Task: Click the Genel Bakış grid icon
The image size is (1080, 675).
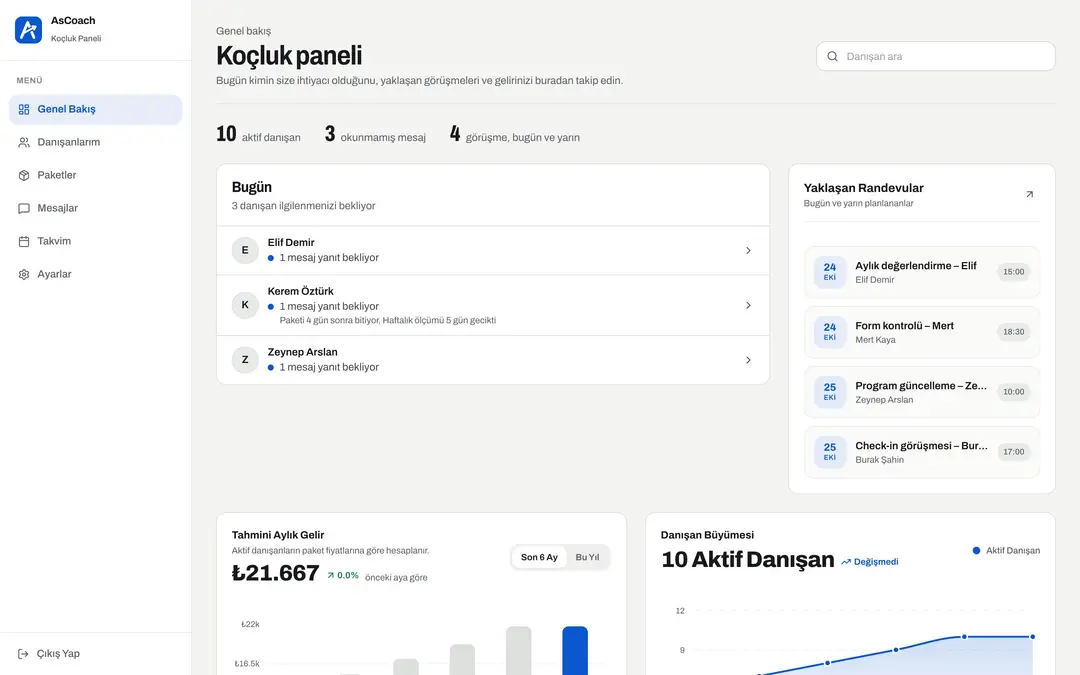Action: pos(24,110)
